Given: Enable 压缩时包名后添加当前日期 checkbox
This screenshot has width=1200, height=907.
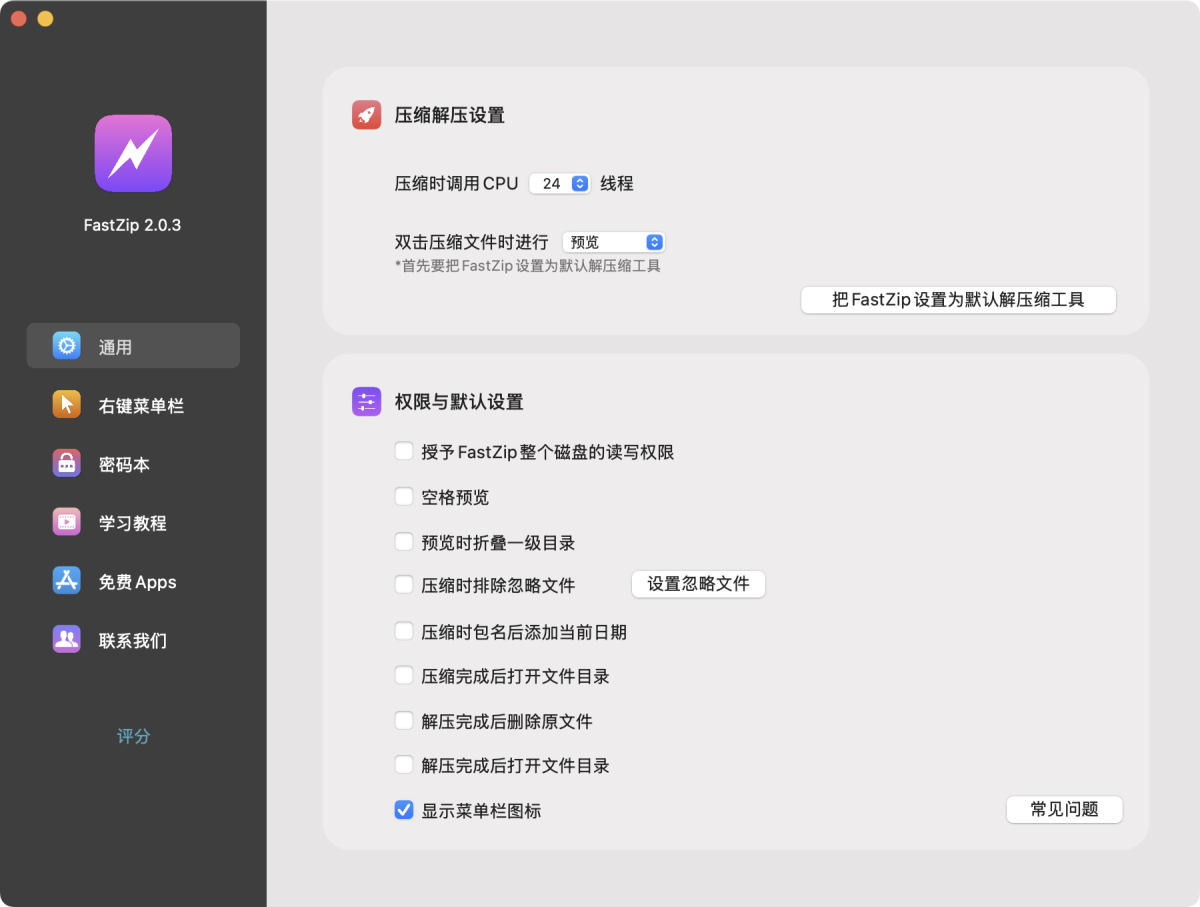Looking at the screenshot, I should click(404, 631).
